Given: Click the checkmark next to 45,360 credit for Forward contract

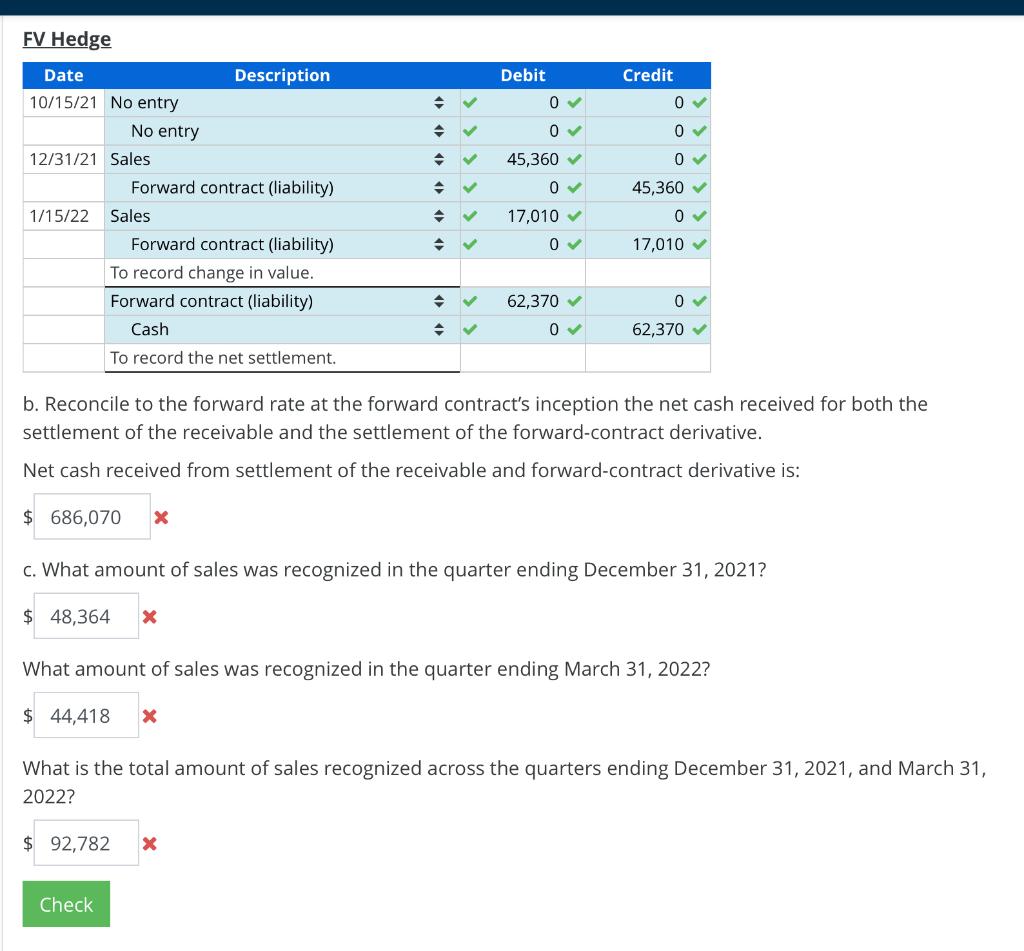Looking at the screenshot, I should tap(700, 187).
